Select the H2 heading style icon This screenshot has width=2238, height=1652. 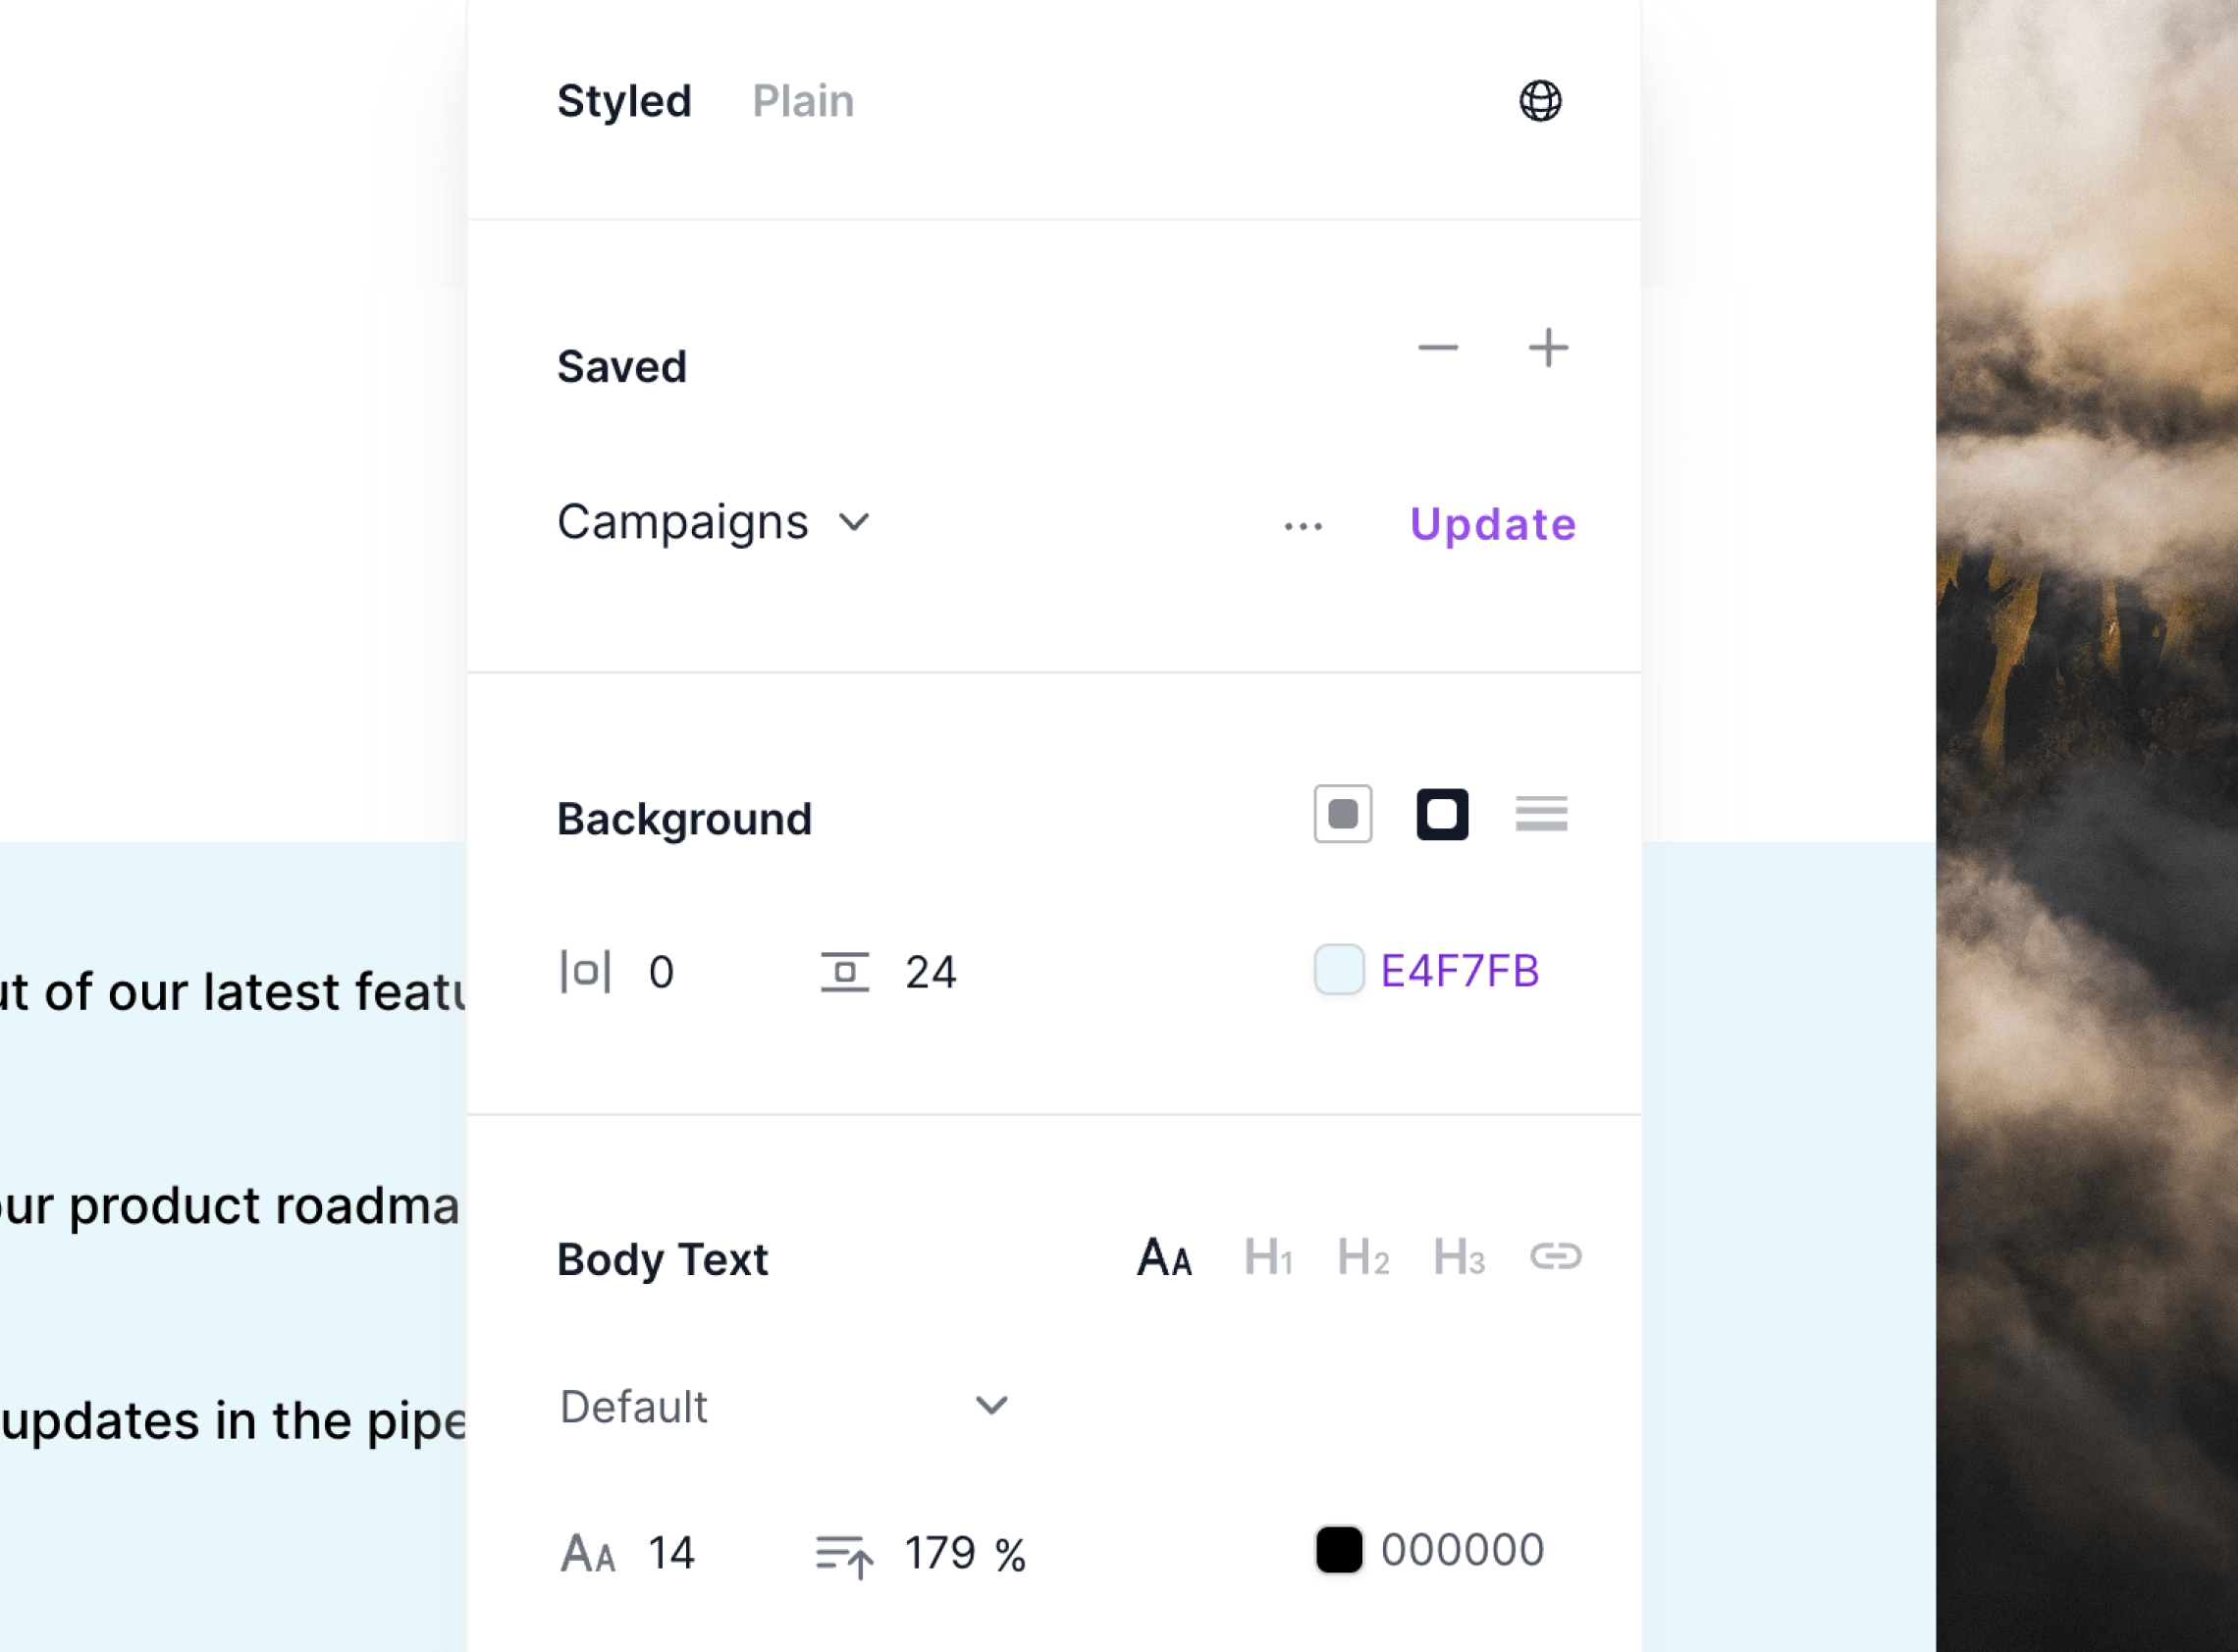click(x=1363, y=1257)
